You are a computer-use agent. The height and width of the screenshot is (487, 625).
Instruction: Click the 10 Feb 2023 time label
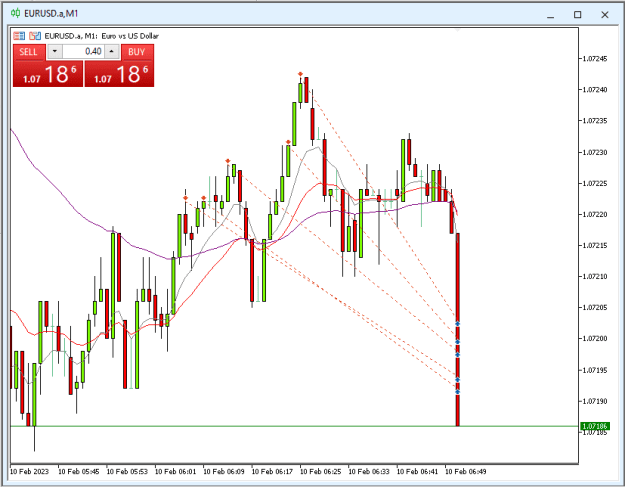(29, 471)
